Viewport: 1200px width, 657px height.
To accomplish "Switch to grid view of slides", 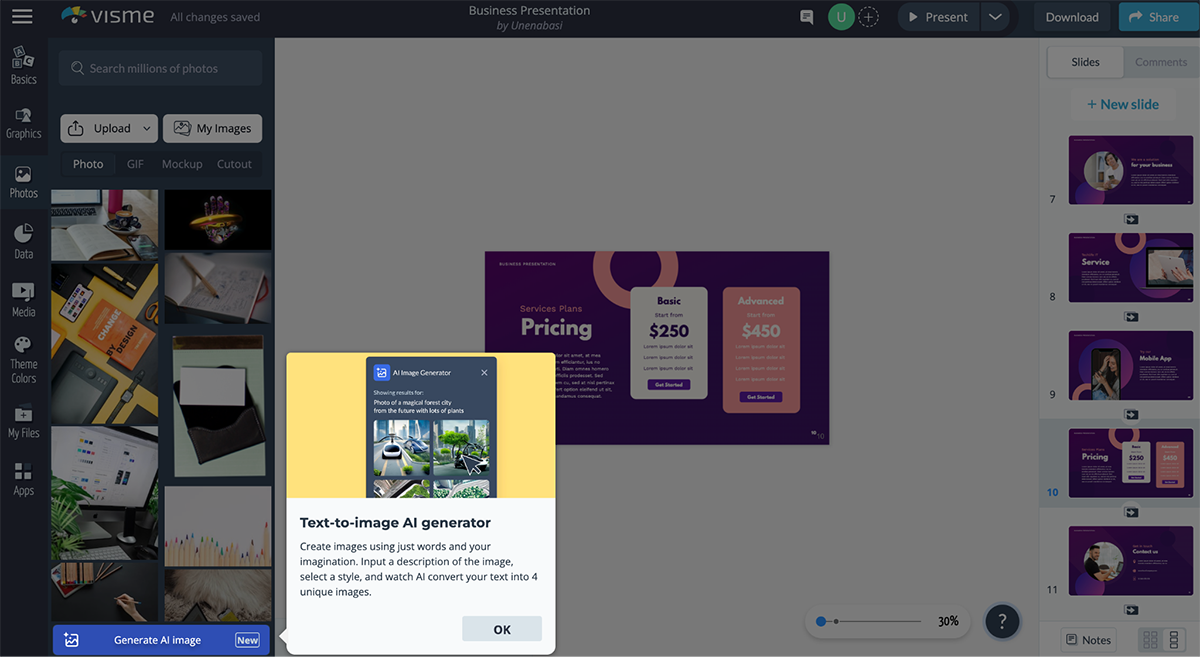I will click(x=1150, y=640).
